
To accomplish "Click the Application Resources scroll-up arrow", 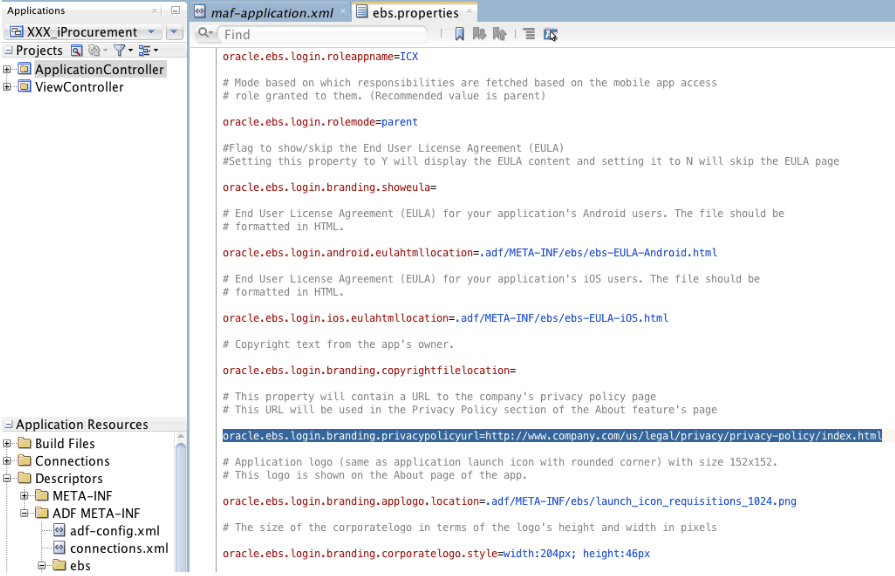I will pyautogui.click(x=181, y=437).
